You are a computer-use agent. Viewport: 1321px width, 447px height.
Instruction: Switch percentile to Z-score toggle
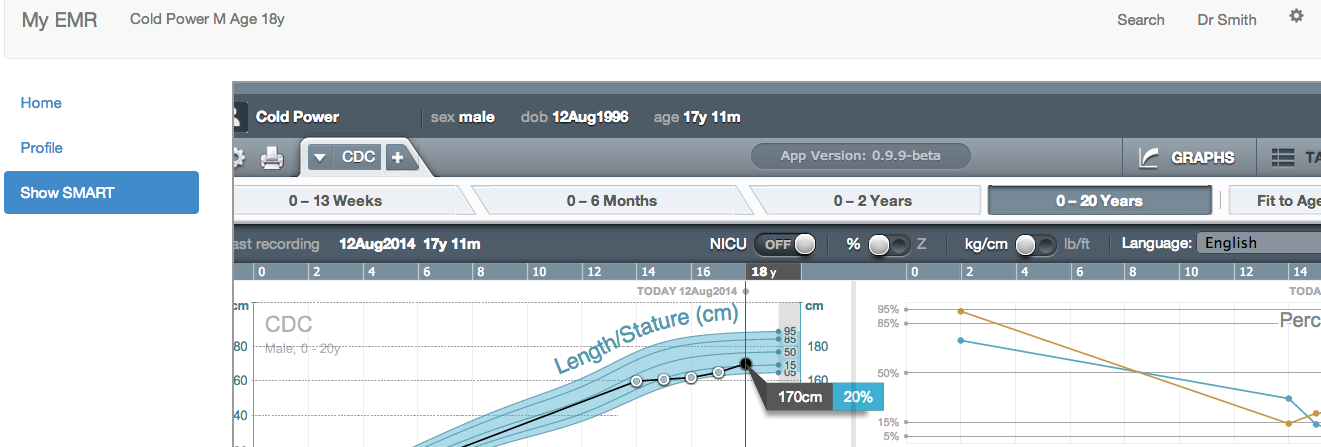click(x=889, y=244)
